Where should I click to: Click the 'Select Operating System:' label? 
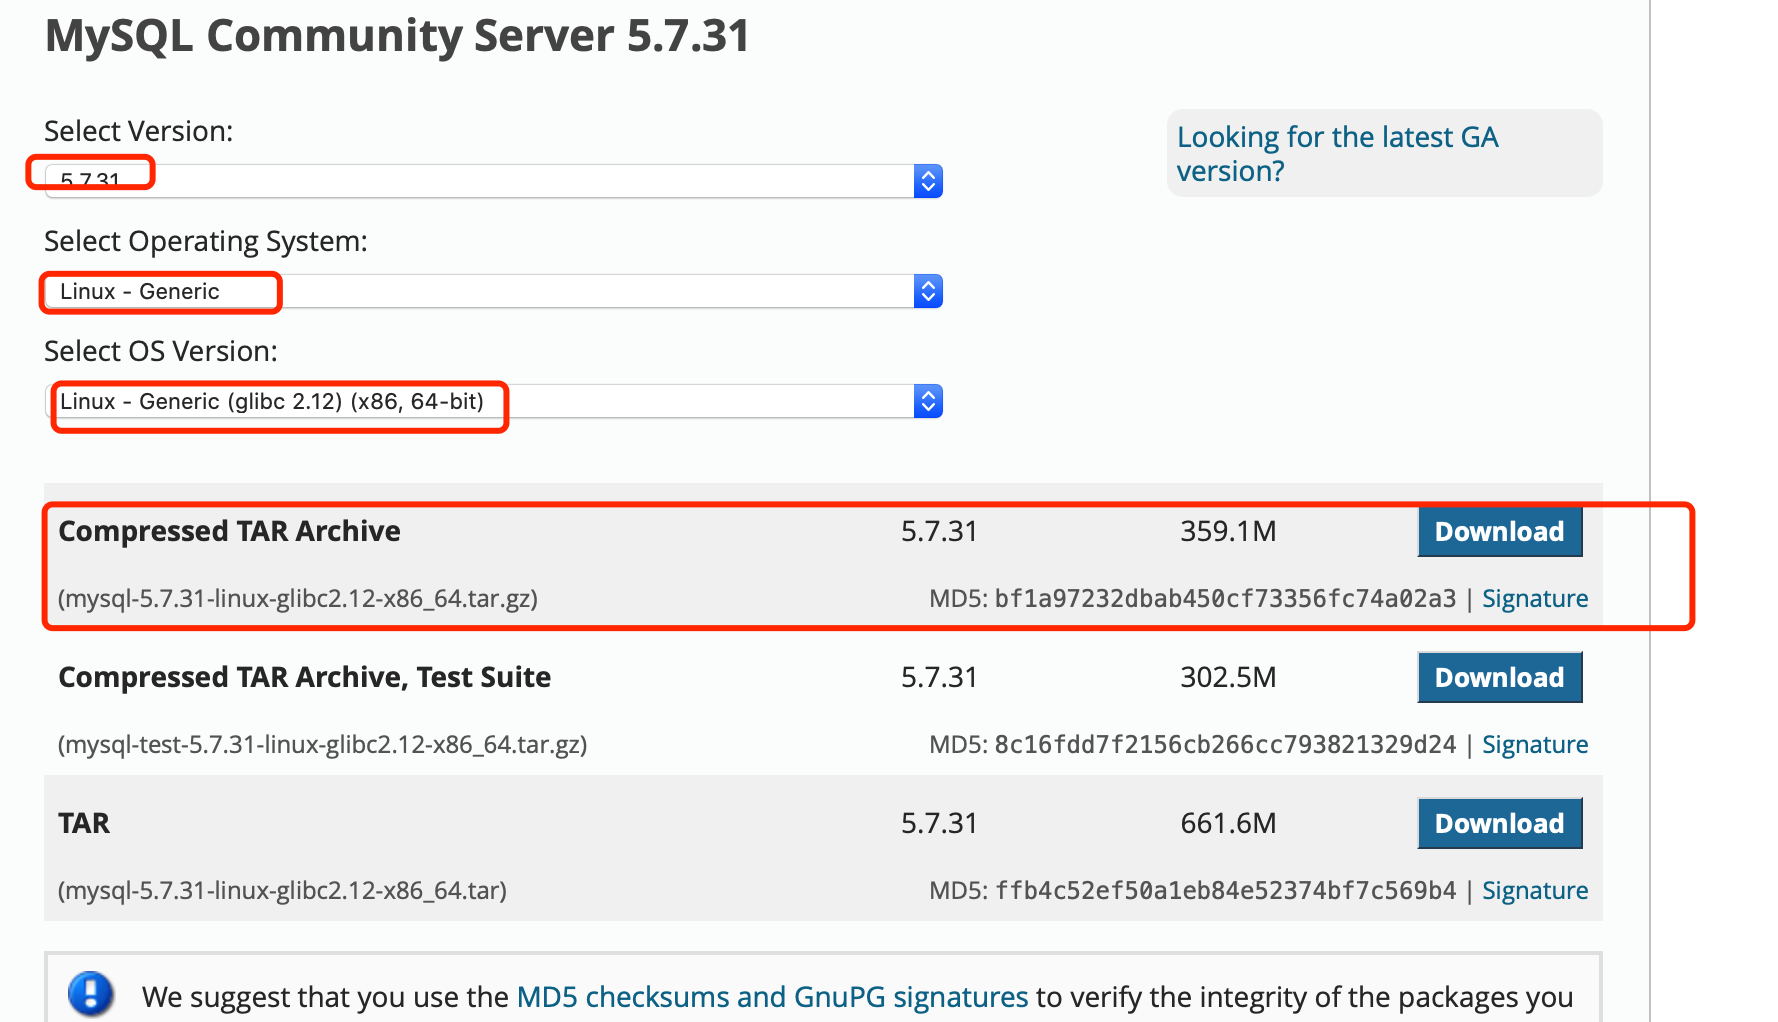(206, 241)
